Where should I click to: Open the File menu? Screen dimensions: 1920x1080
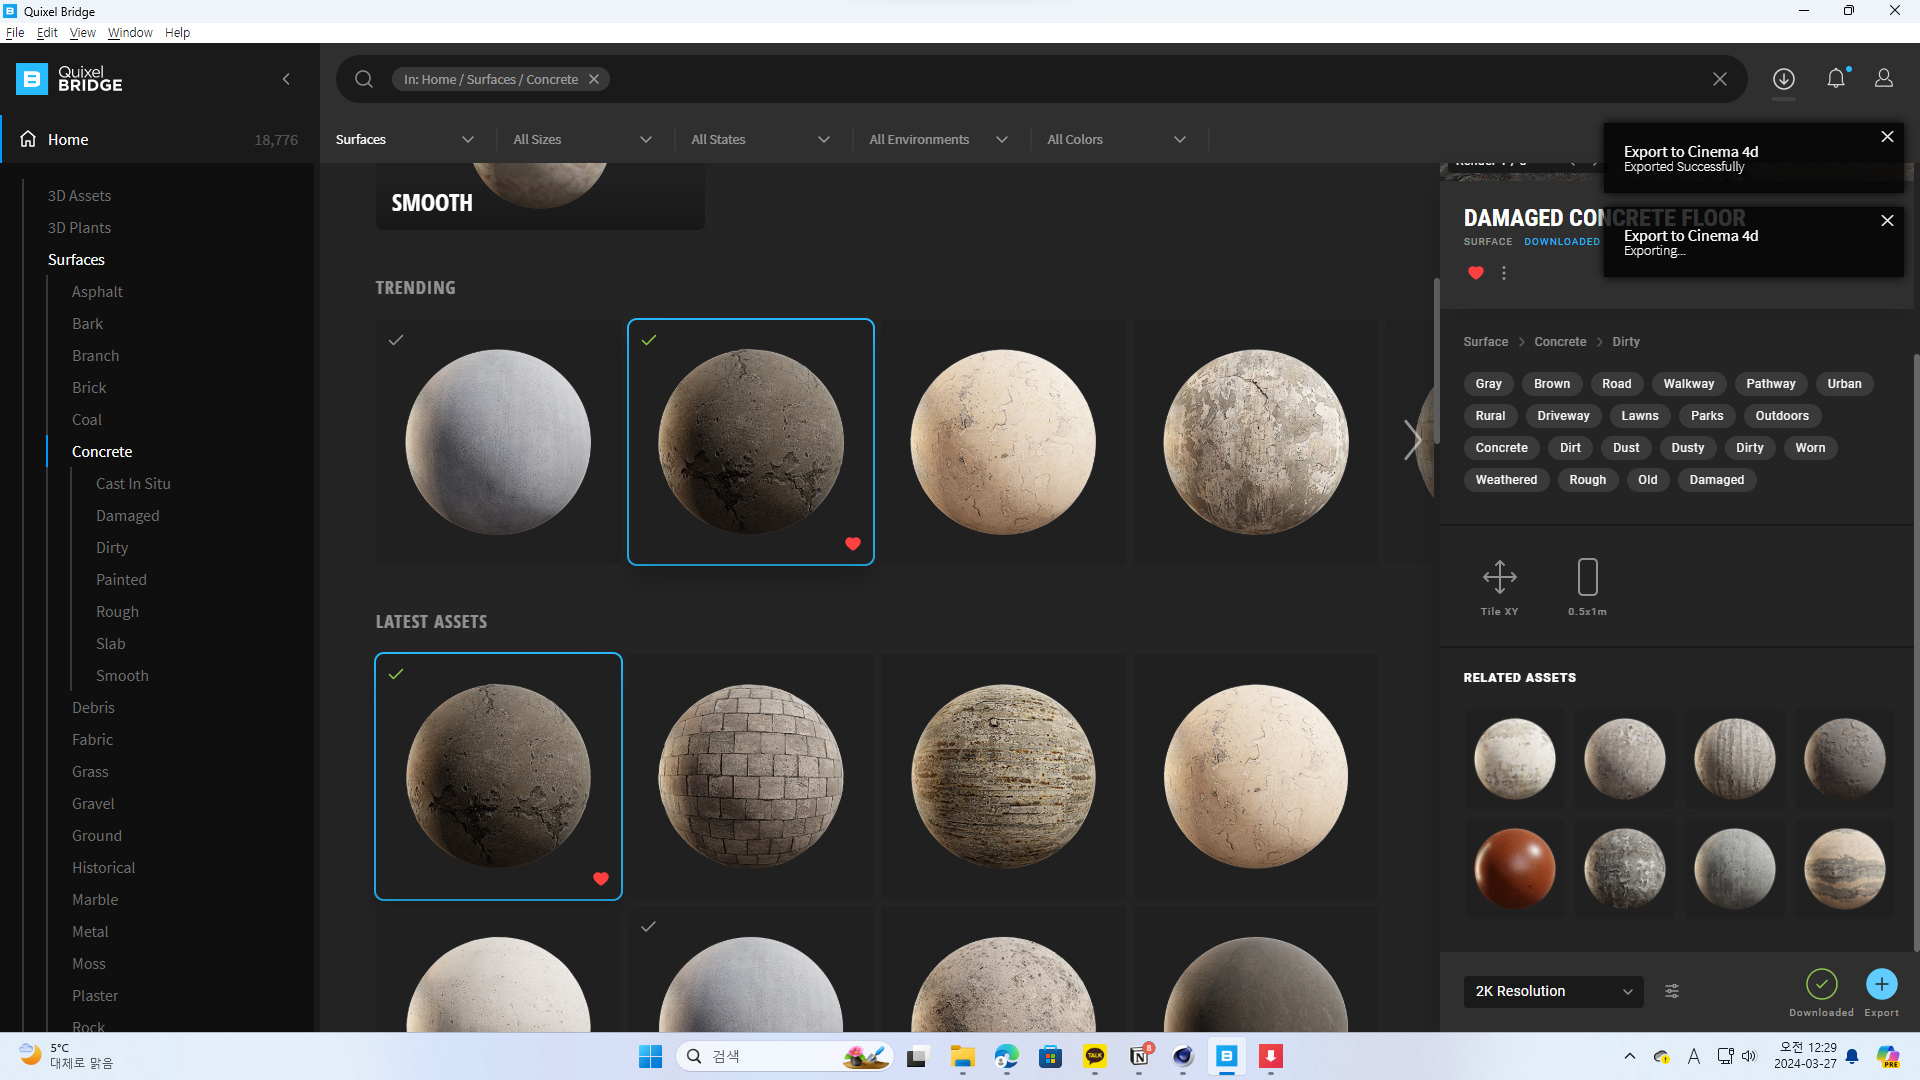[x=15, y=33]
